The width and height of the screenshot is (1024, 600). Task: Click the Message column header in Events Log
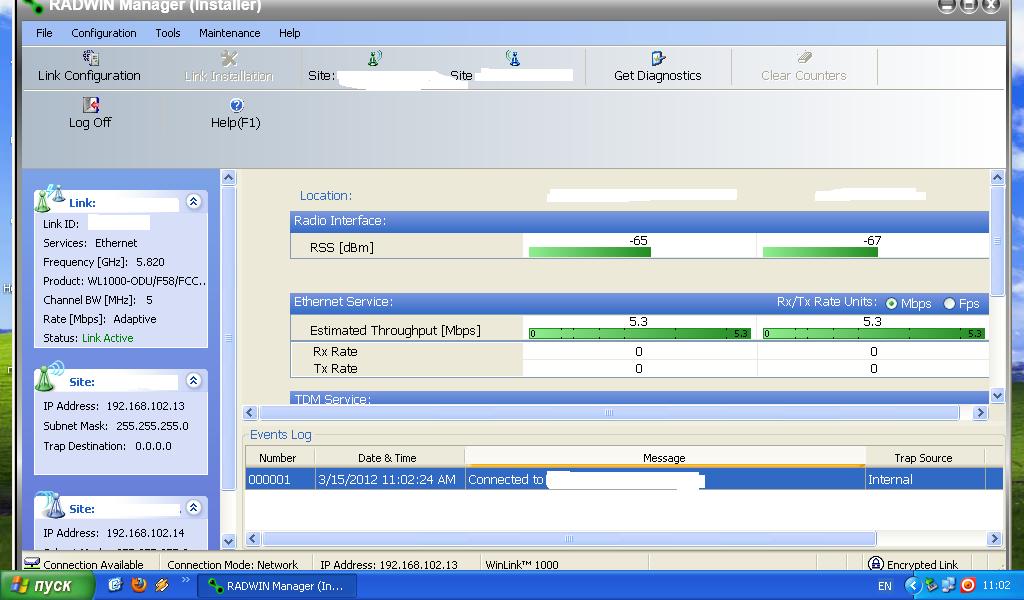pyautogui.click(x=664, y=458)
